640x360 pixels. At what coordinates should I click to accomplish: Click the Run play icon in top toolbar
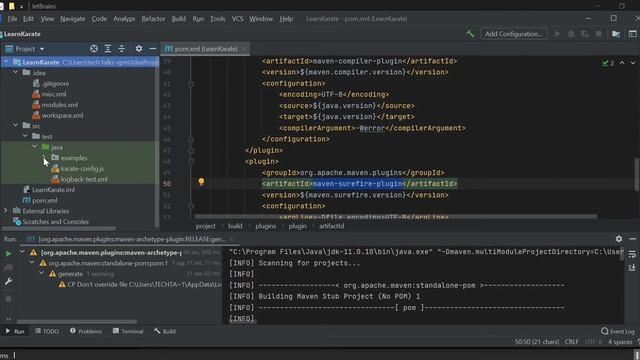tap(557, 34)
